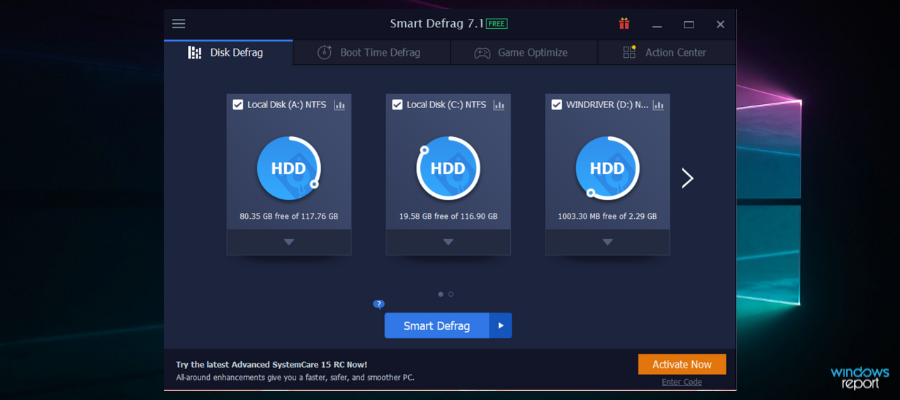Expand options below WINDRIVER (D:) card
Image resolution: width=900 pixels, height=400 pixels.
coord(607,242)
